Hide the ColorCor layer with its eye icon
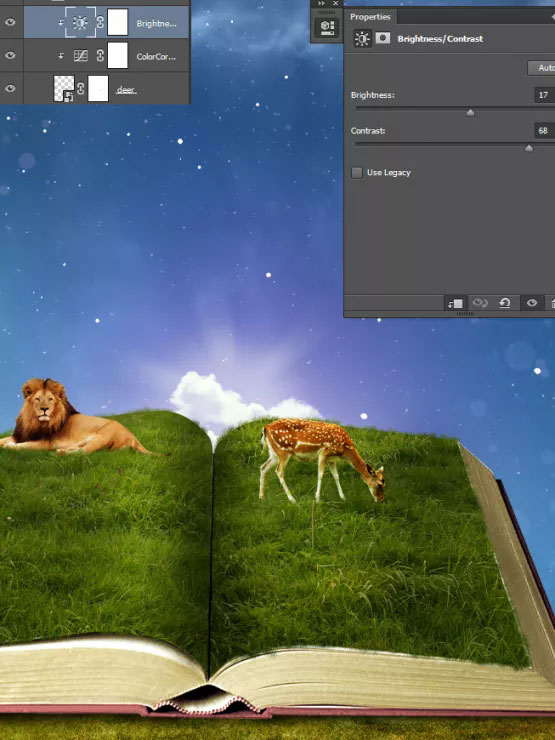Screen dimensions: 555x740 [10, 55]
